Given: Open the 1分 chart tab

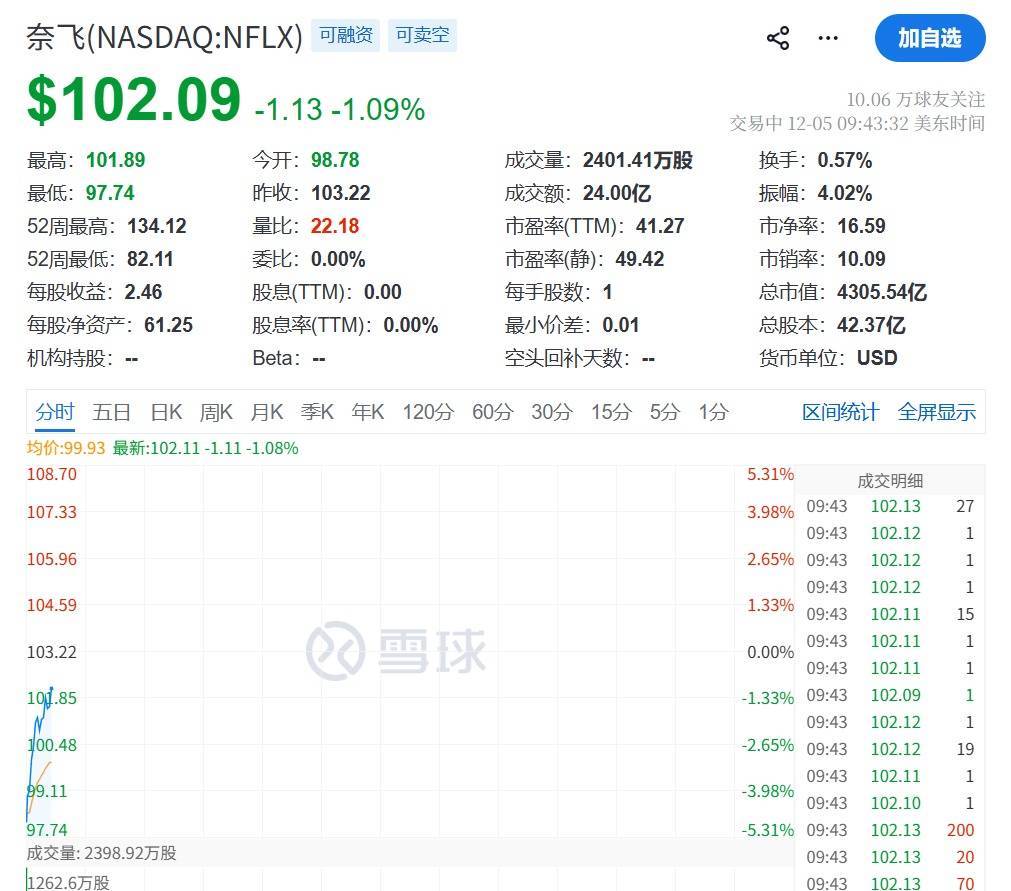Looking at the screenshot, I should click(714, 412).
